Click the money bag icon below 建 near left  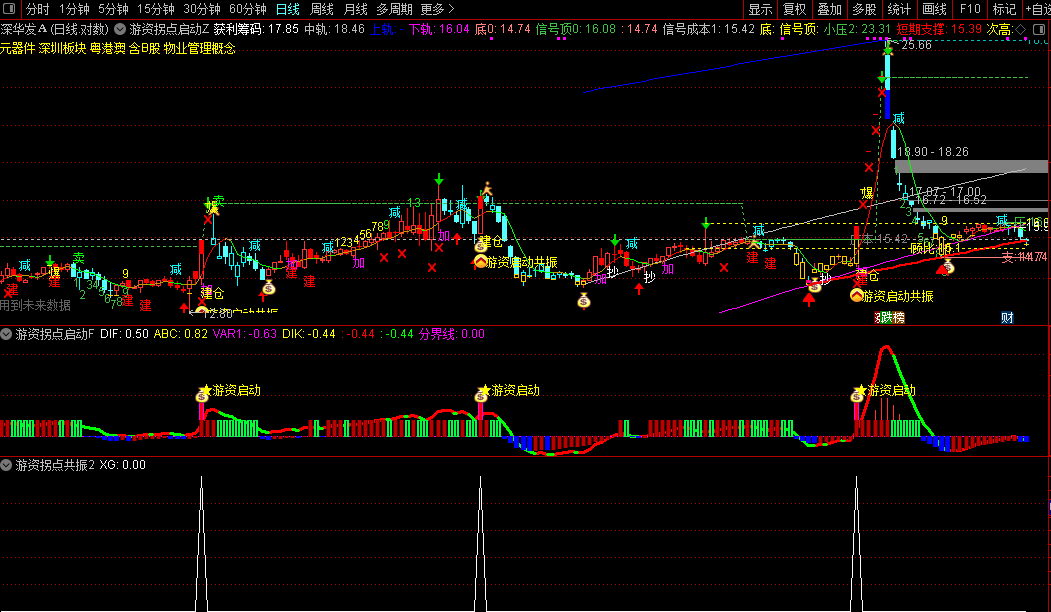pos(269,289)
